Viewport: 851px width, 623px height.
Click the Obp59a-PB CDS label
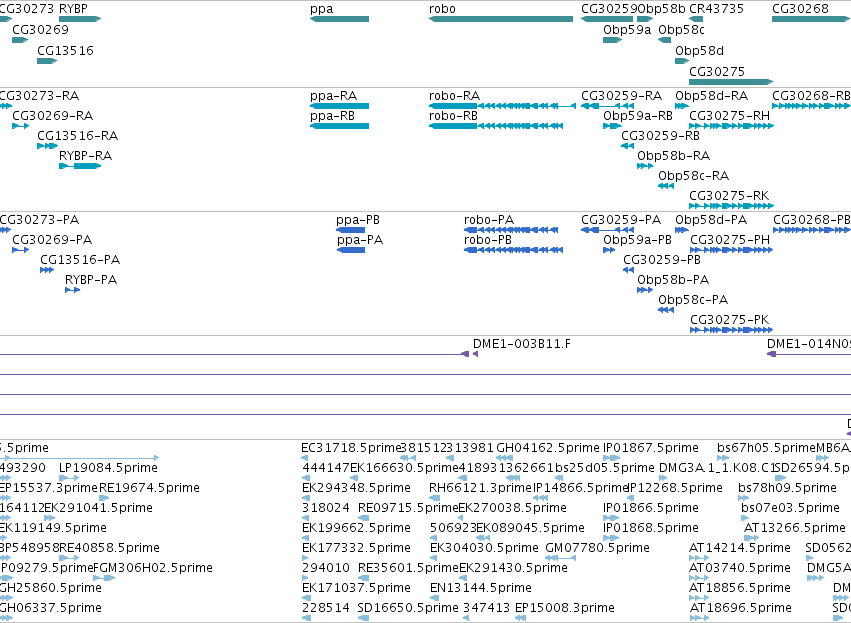click(637, 240)
